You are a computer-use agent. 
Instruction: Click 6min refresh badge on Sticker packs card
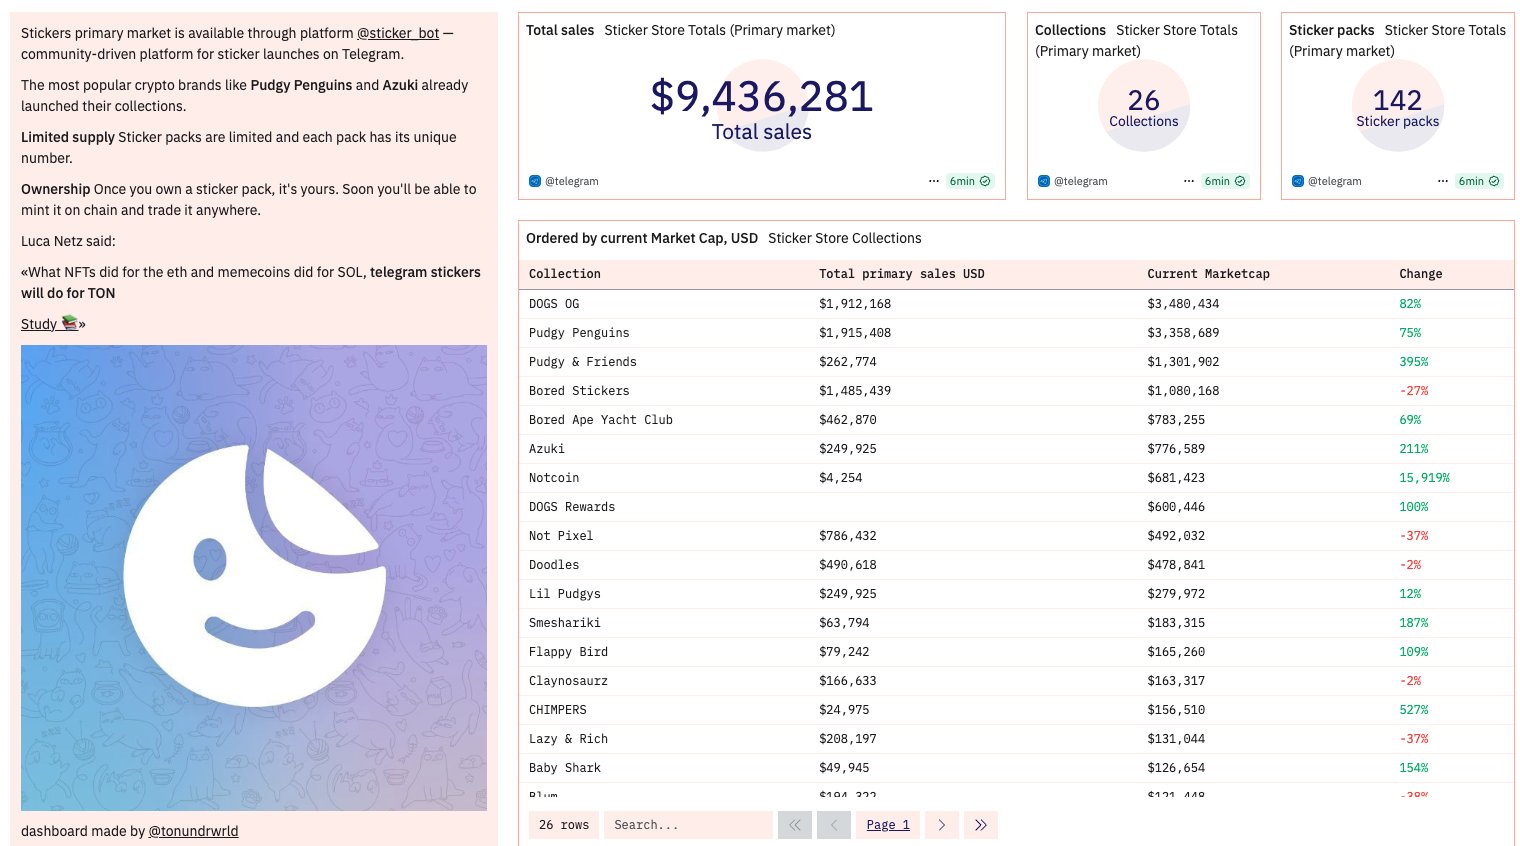click(1479, 181)
